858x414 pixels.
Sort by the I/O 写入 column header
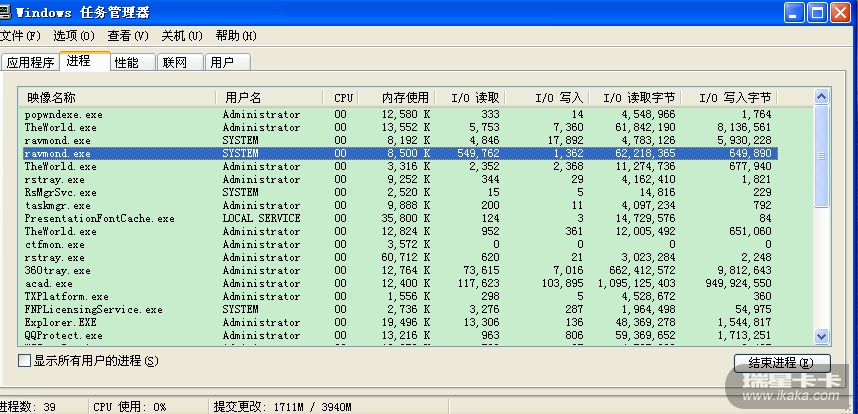[x=547, y=98]
